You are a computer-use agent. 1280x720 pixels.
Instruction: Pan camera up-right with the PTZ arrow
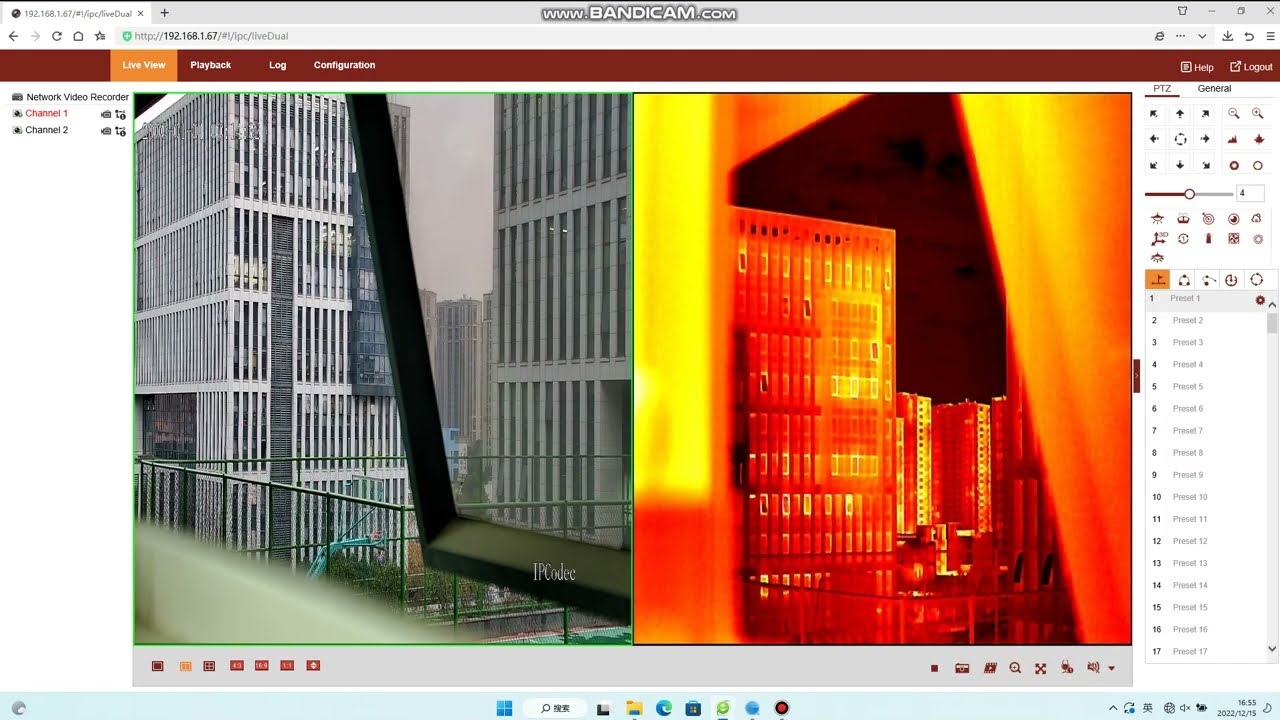(1205, 114)
